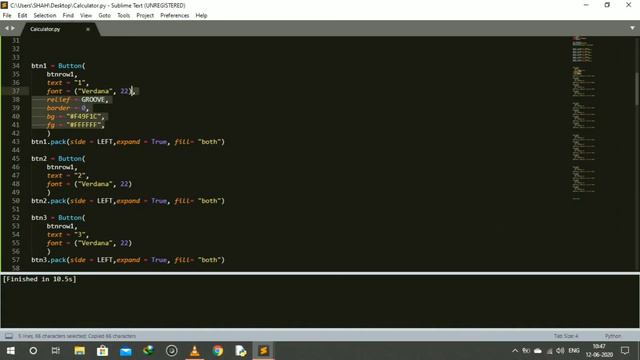This screenshot has width=640, height=360.
Task: Open the Find menu
Action: 68,16
